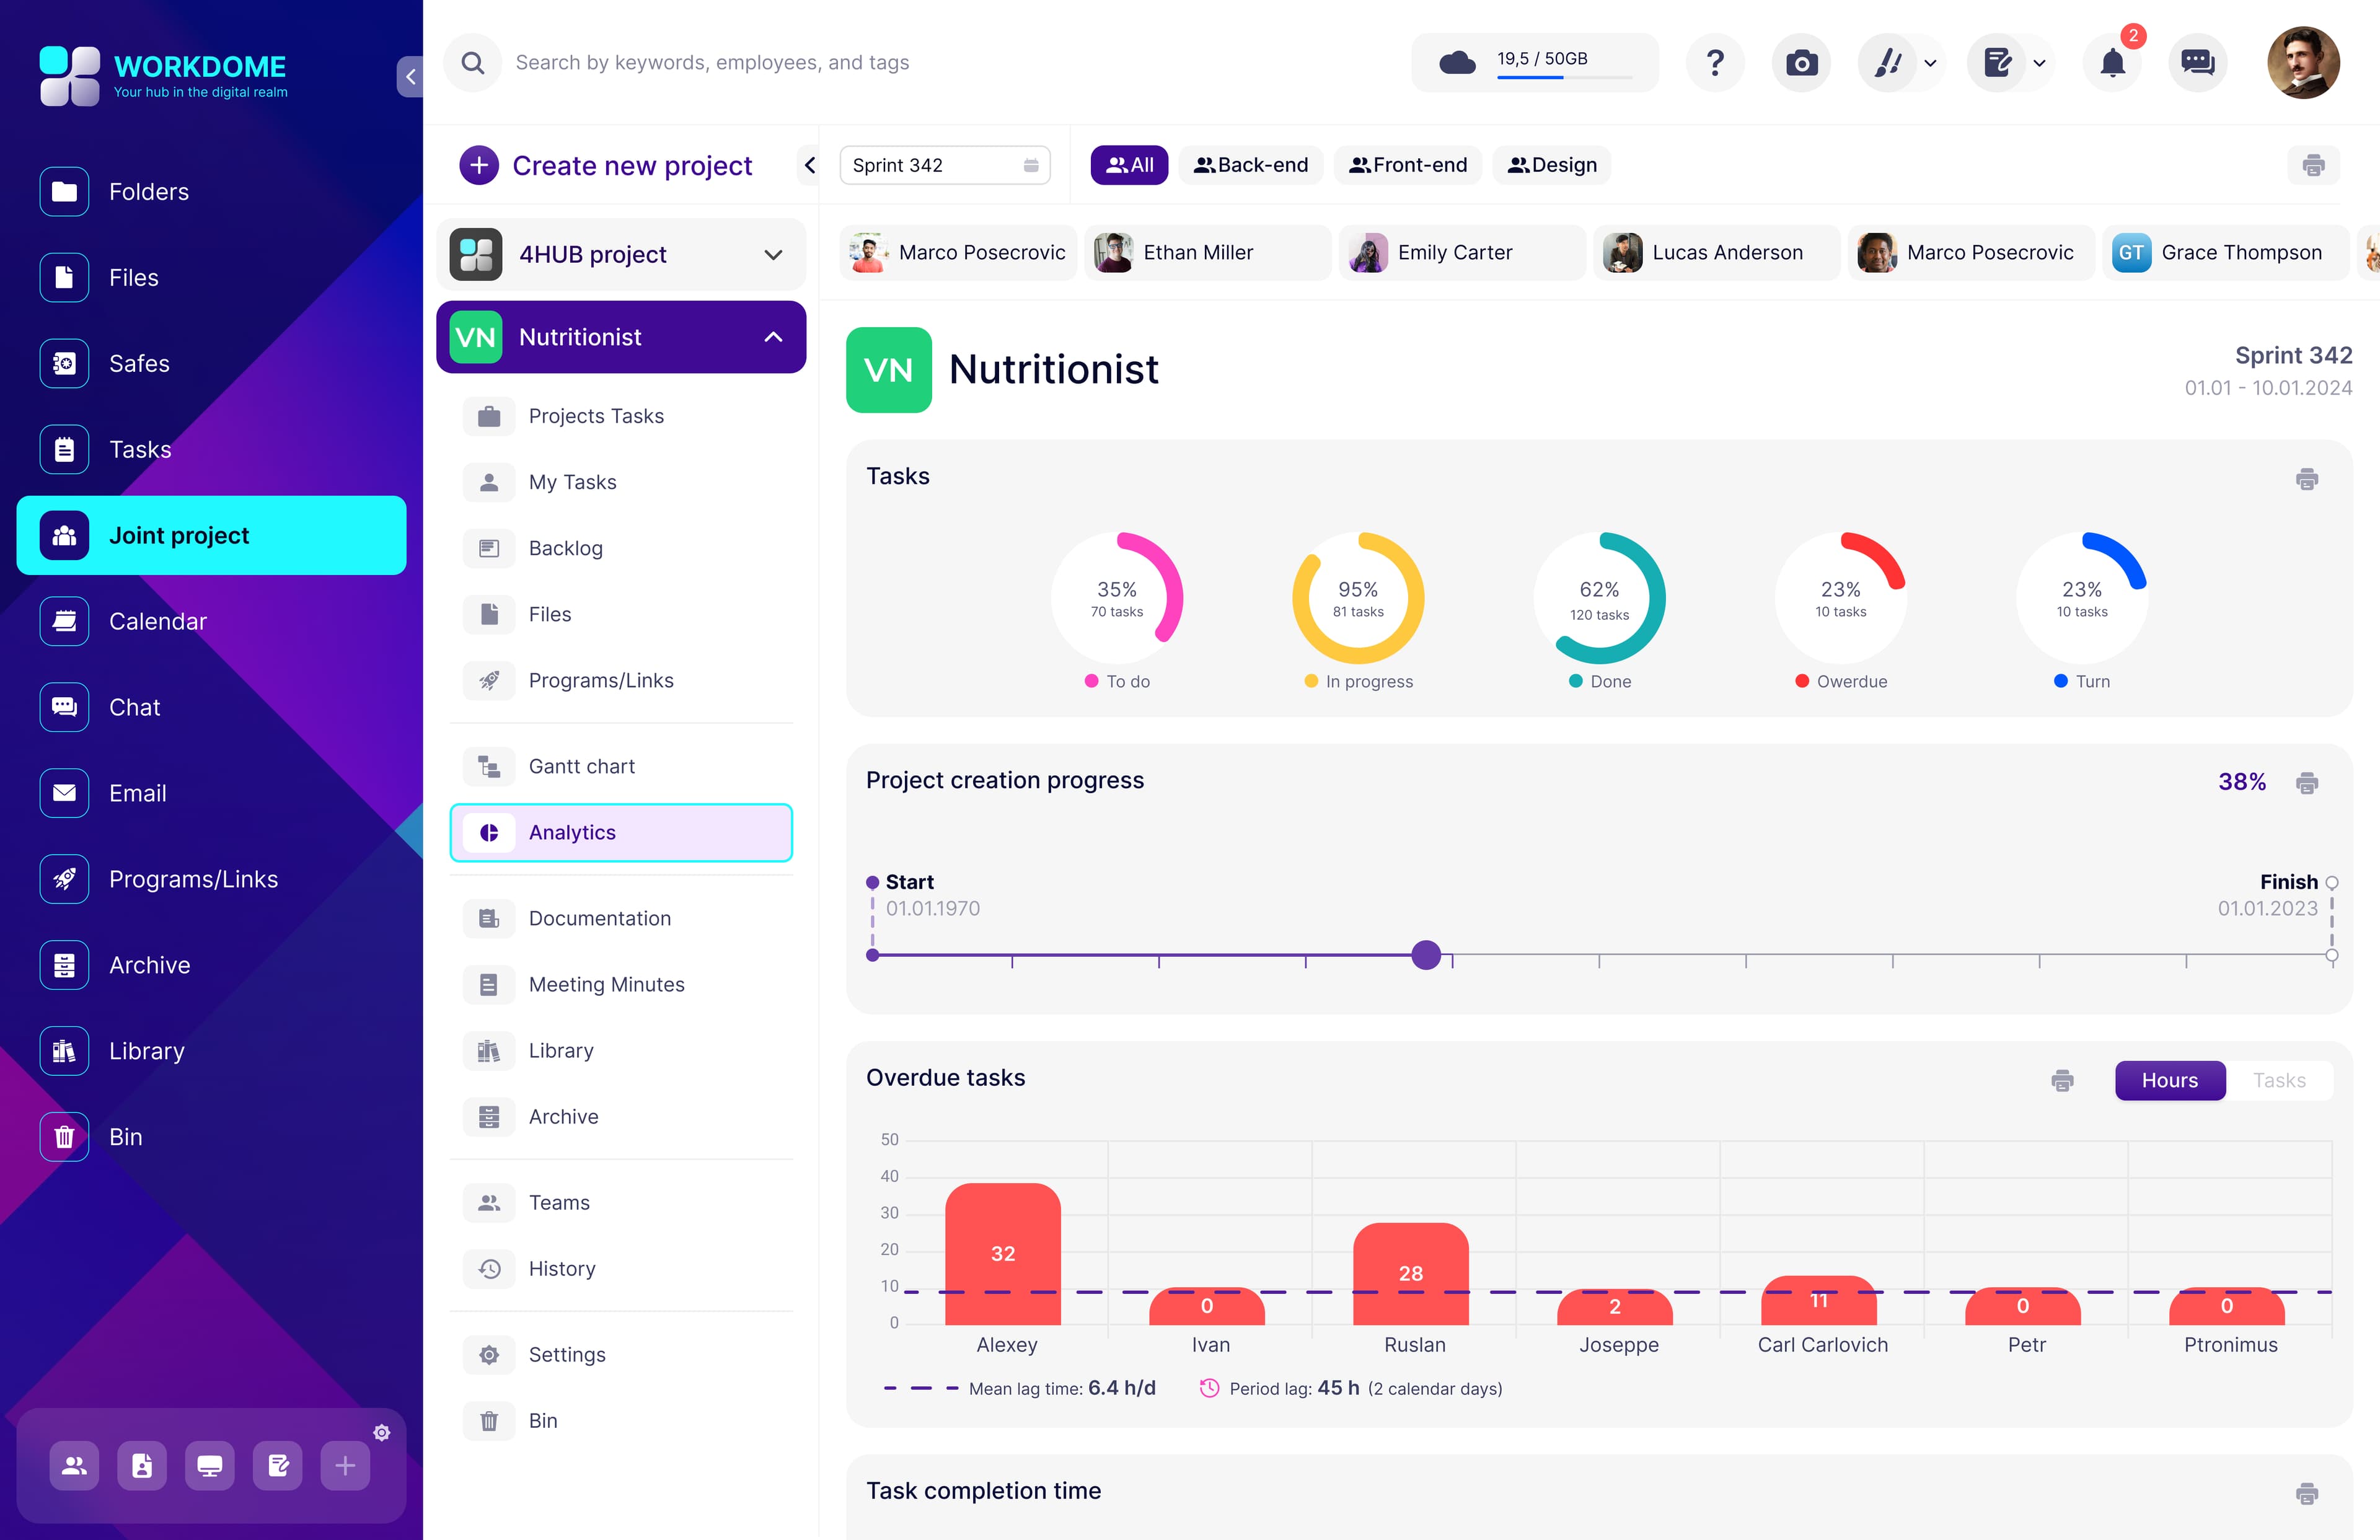Open Safes in the left sidebar
2380x1540 pixels.
pos(139,363)
